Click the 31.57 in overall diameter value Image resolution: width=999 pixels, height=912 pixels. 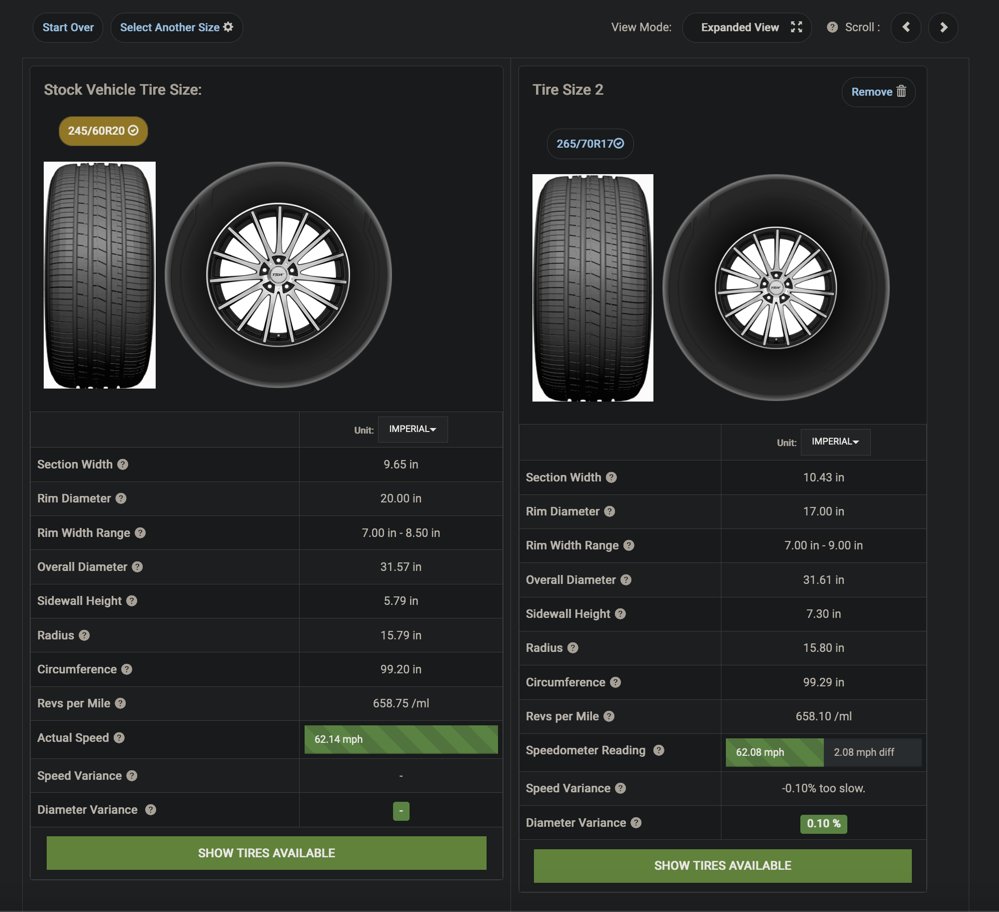pyautogui.click(x=401, y=567)
